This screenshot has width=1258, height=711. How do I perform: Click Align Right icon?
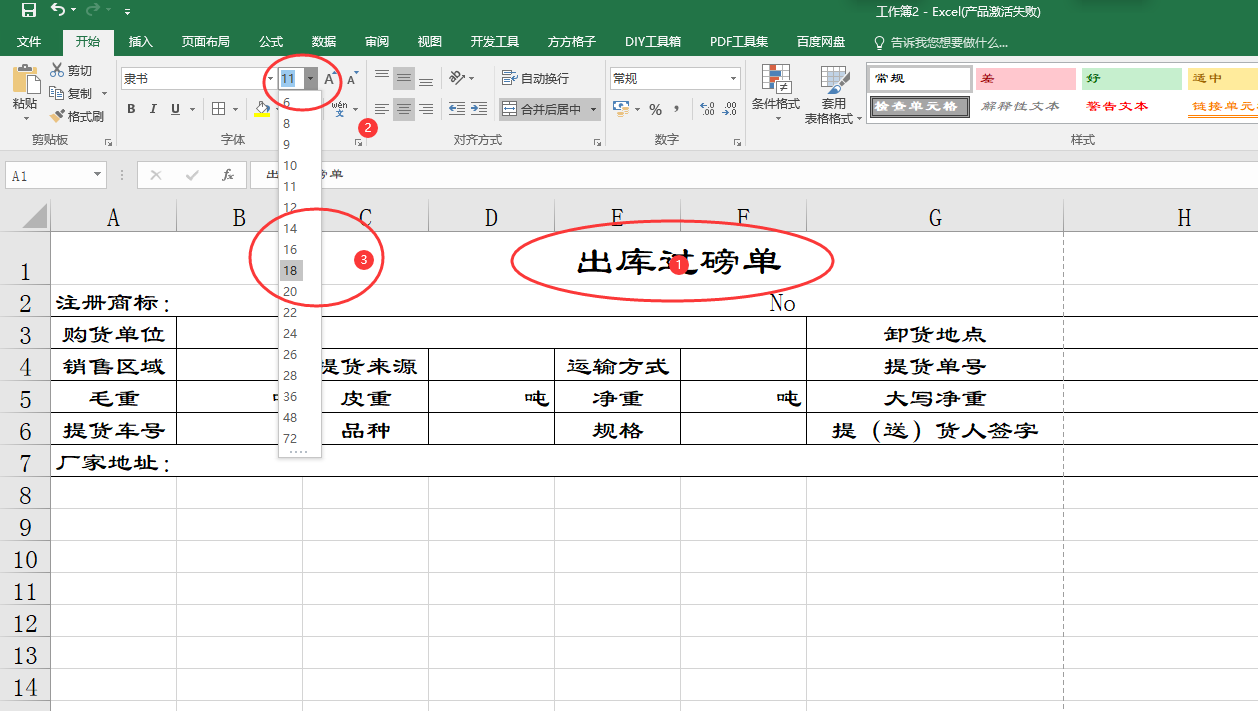coord(426,109)
